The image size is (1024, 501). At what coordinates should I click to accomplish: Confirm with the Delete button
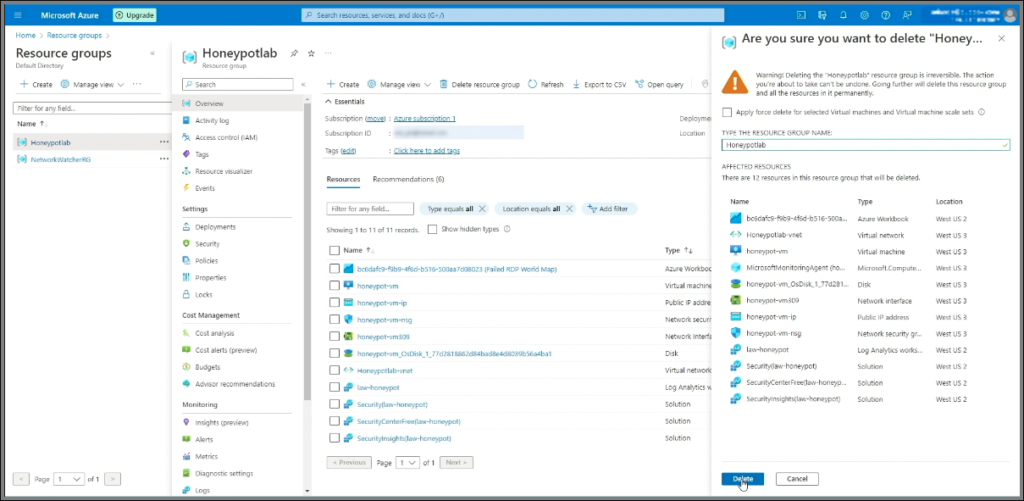pos(743,479)
